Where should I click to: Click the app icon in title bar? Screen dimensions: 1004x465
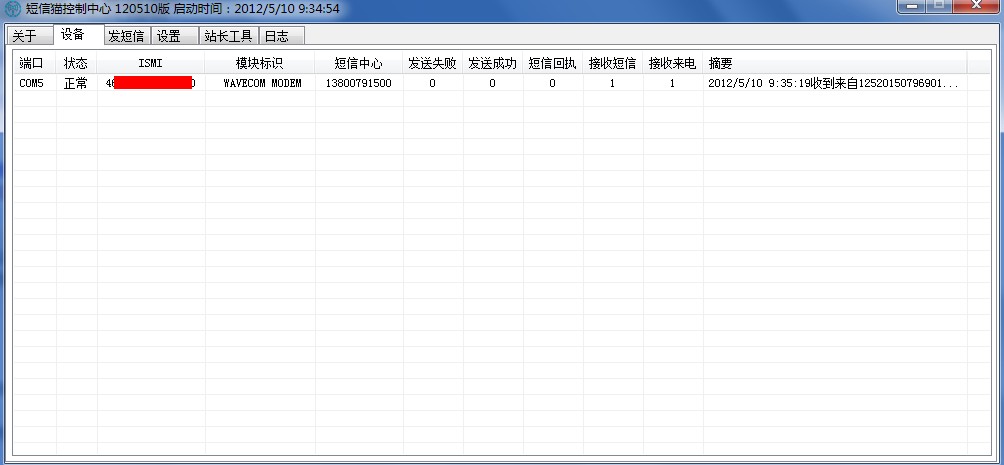coord(12,9)
